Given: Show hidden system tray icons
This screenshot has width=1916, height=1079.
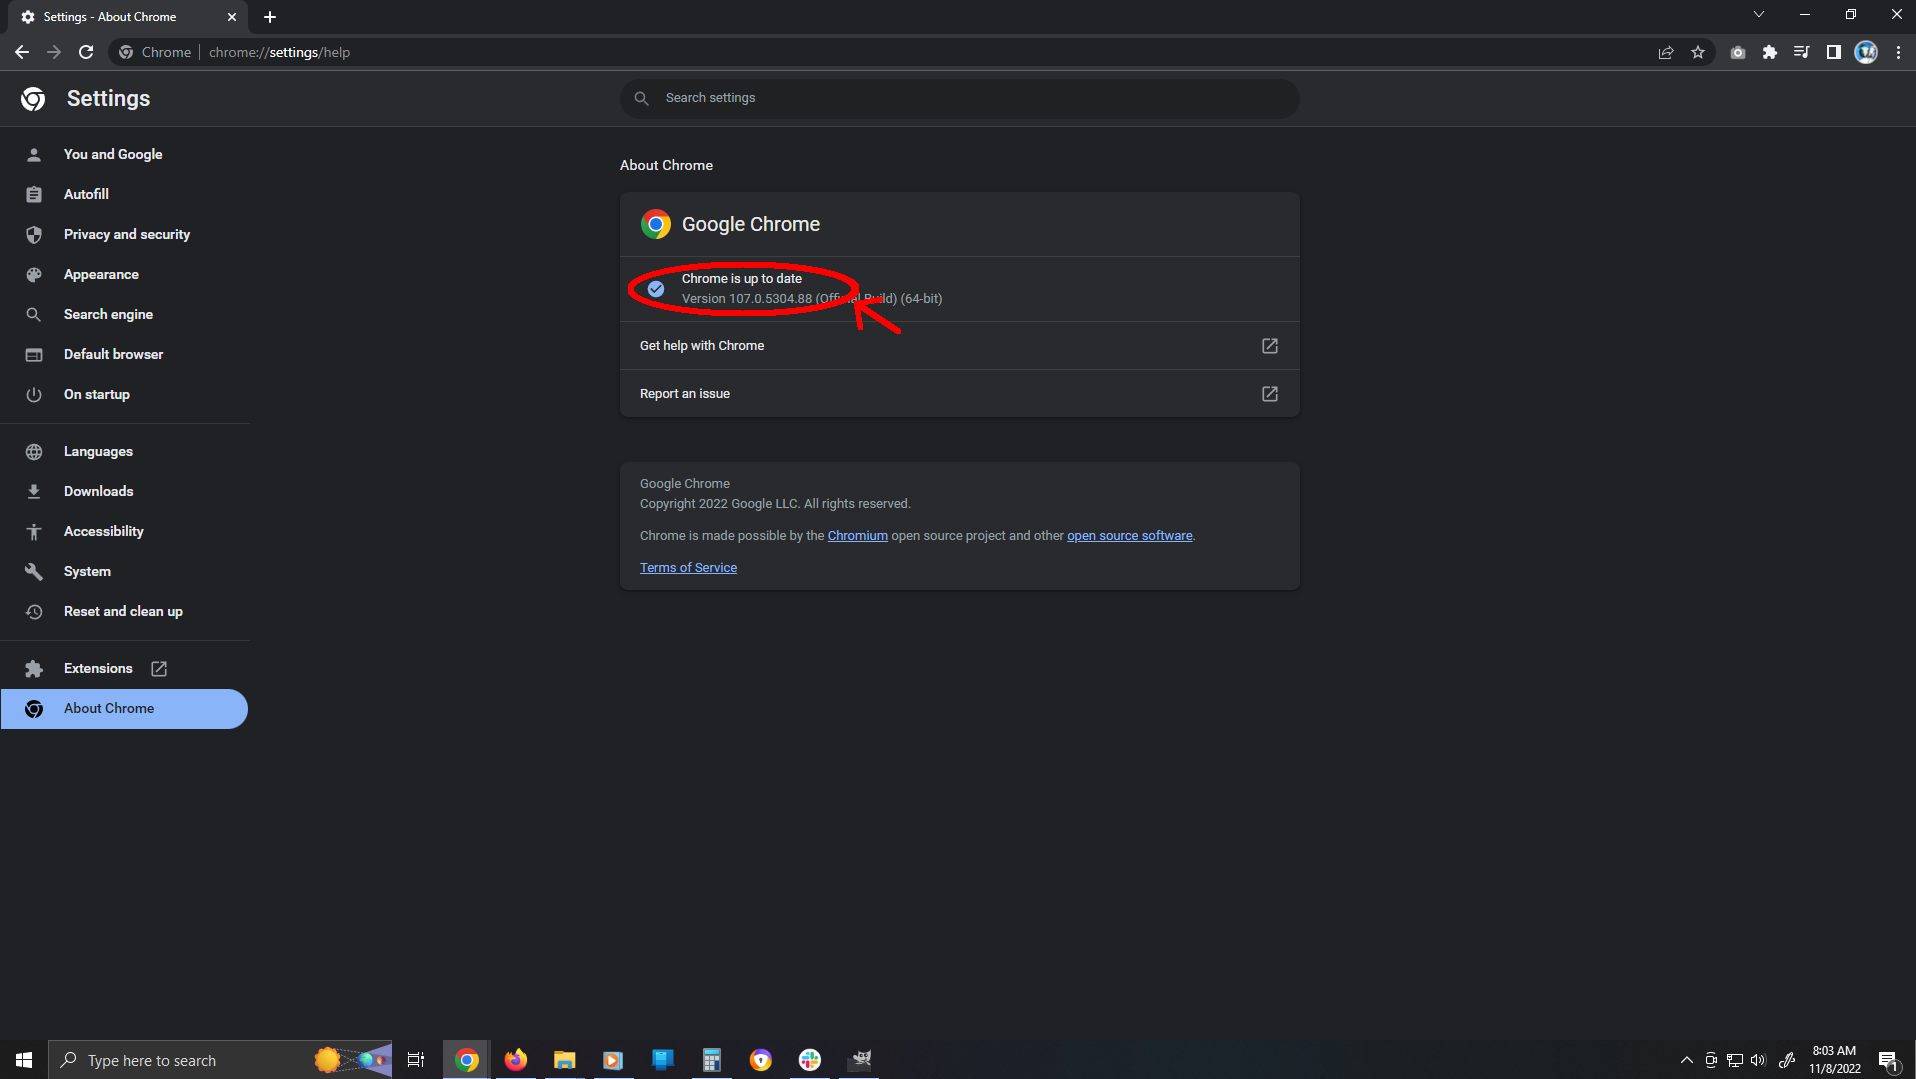Looking at the screenshot, I should (x=1687, y=1060).
